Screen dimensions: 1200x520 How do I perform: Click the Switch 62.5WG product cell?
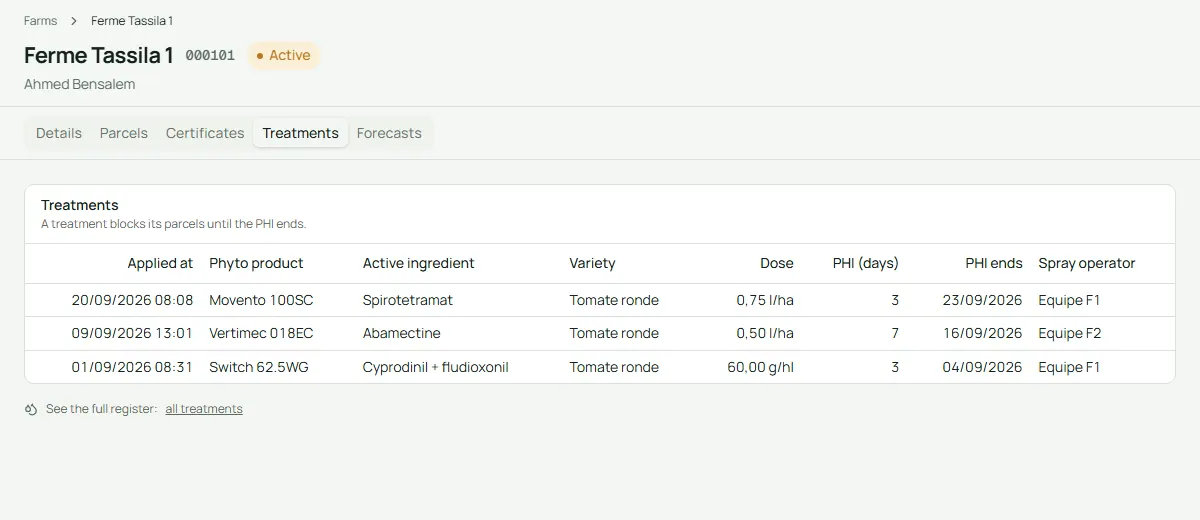(x=259, y=367)
